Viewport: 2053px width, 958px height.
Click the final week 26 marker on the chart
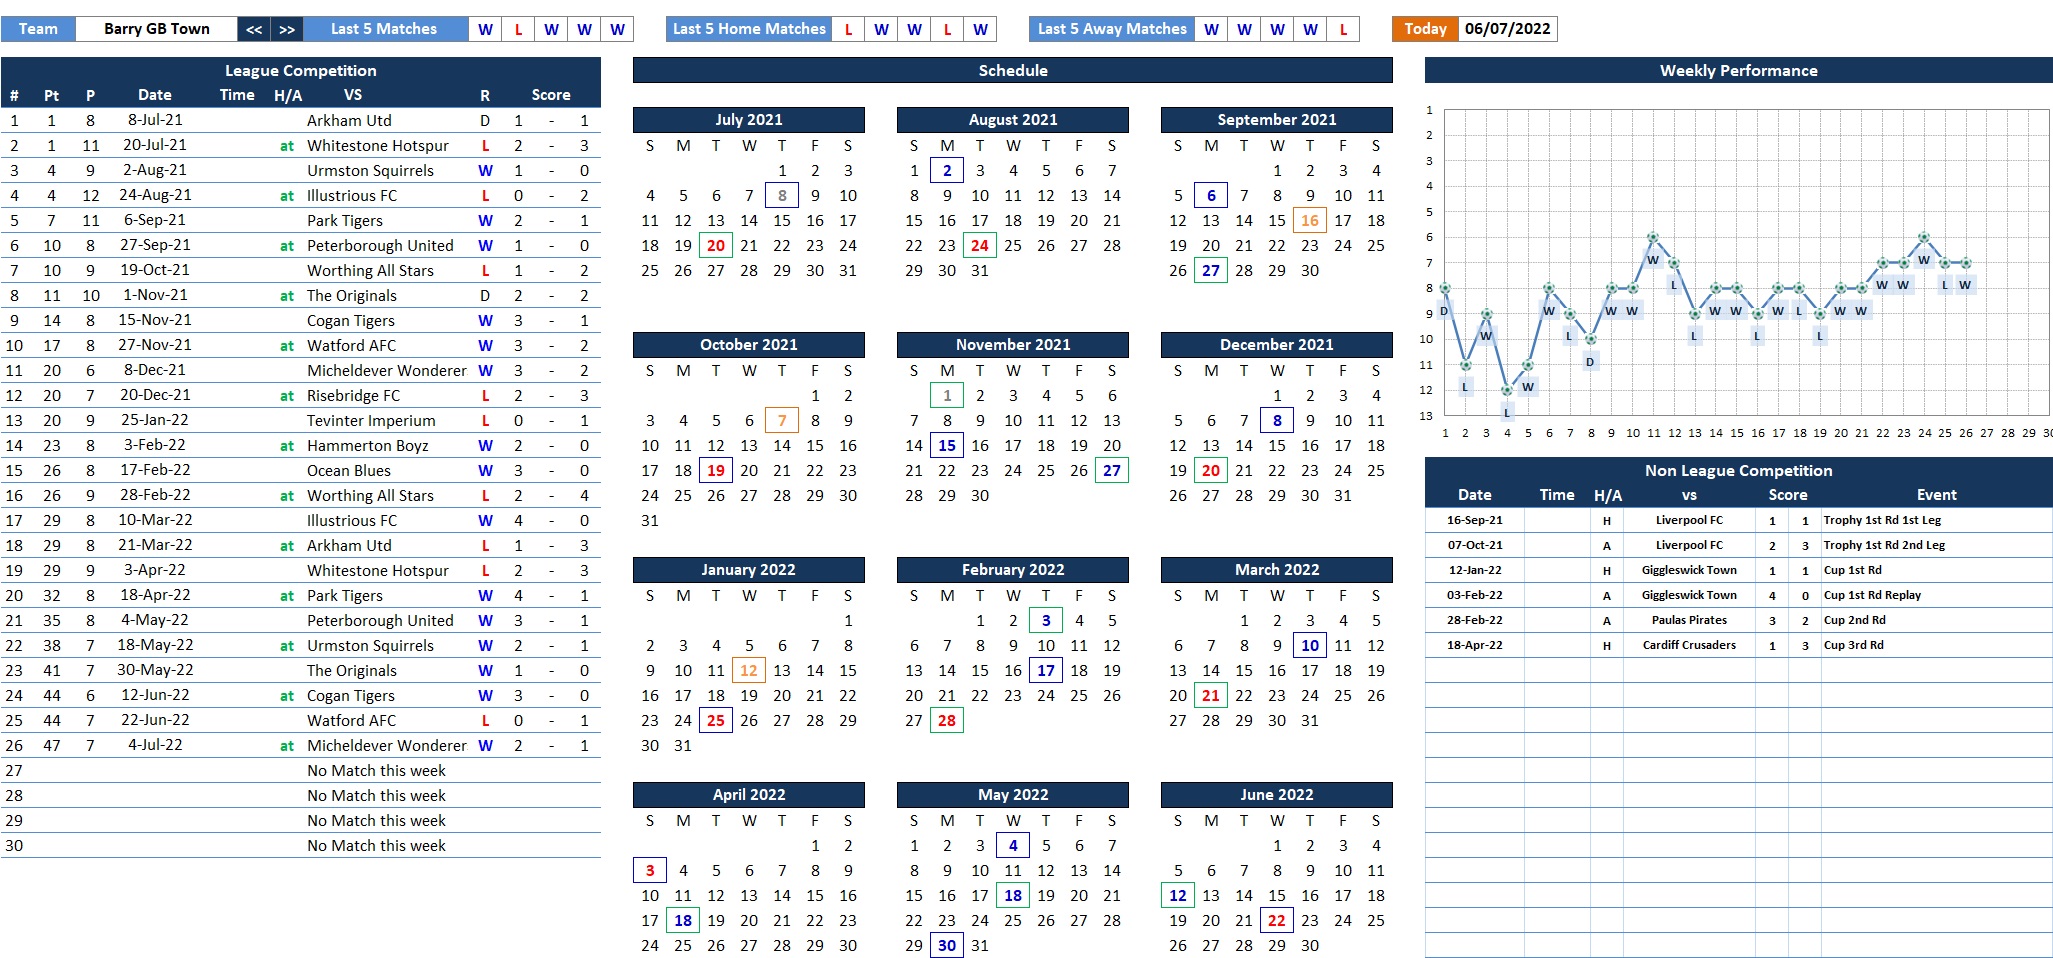click(x=1966, y=263)
